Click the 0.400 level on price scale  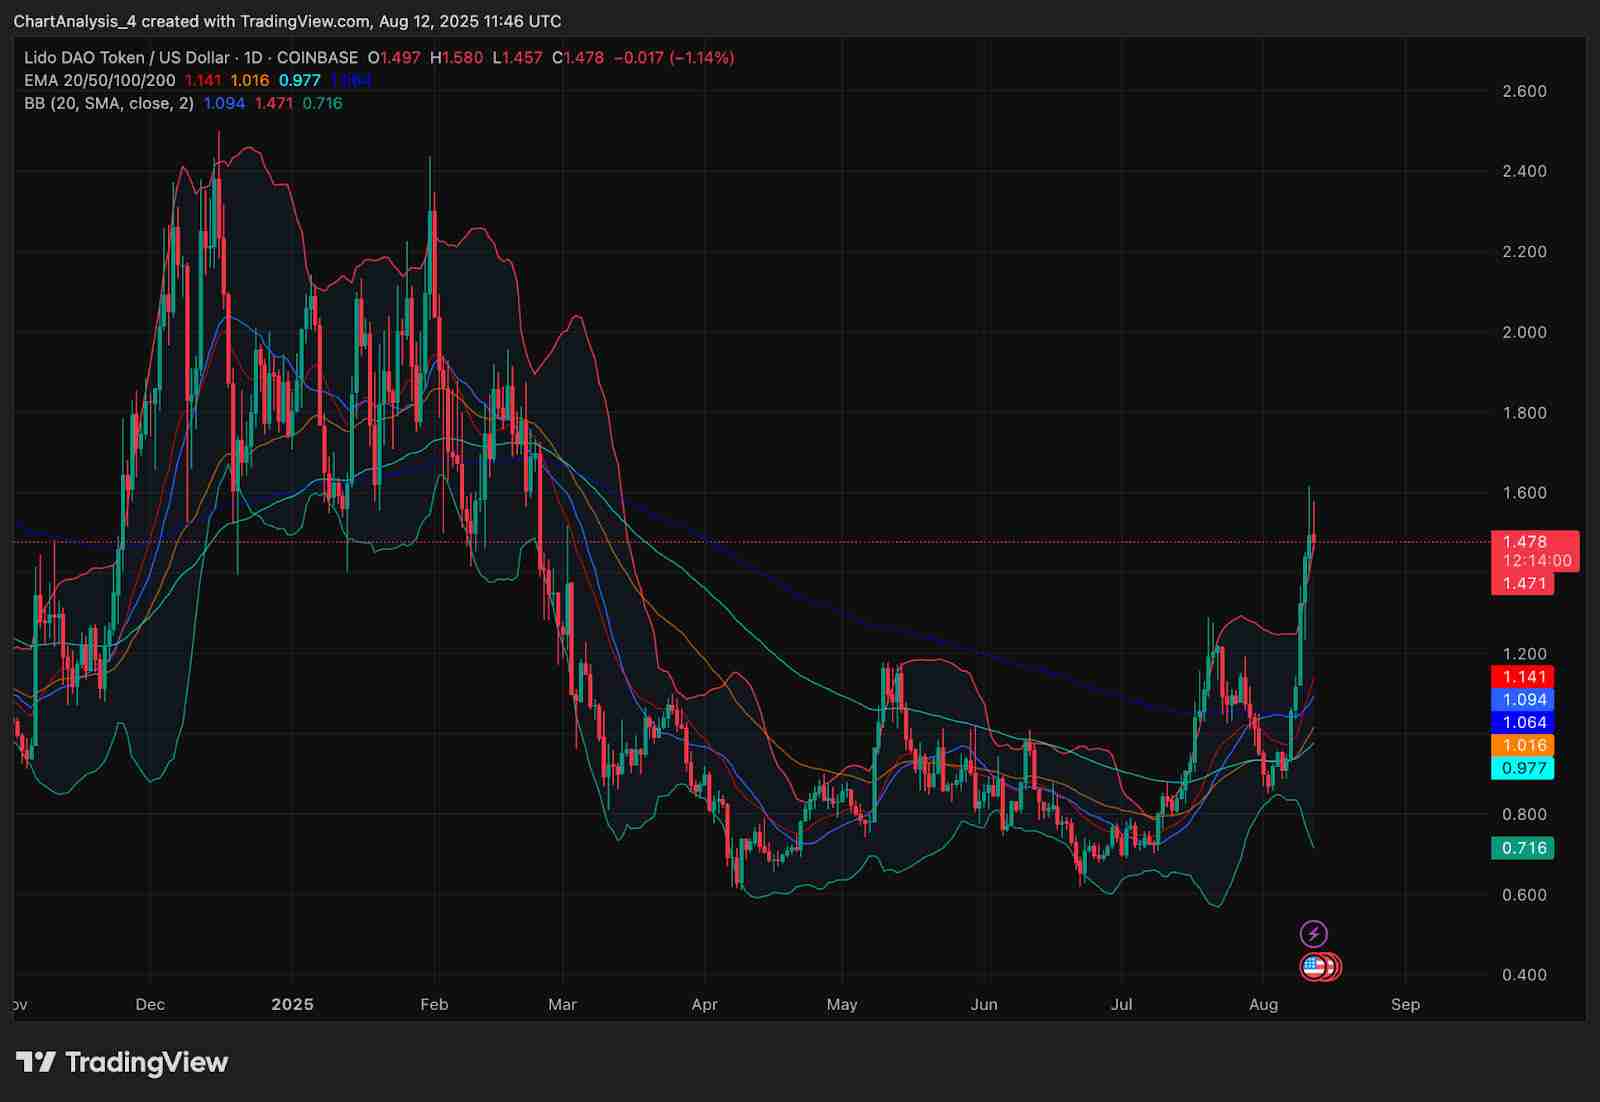pos(1524,974)
